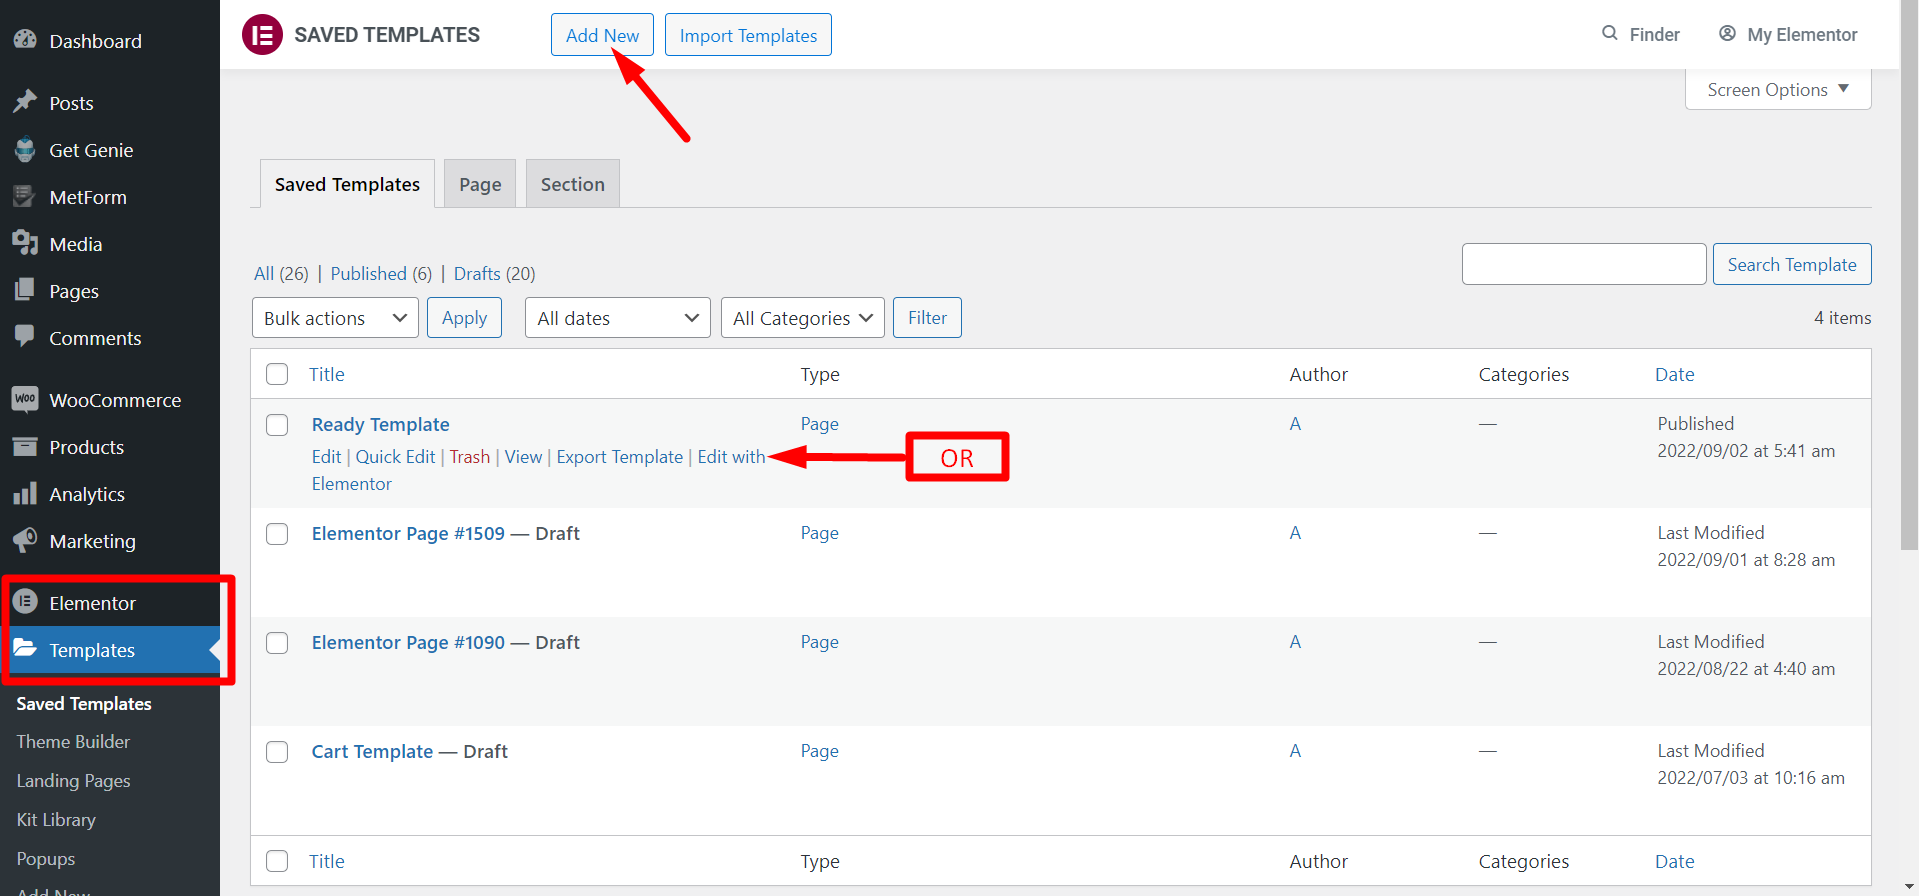Open Kit Library submenu item
This screenshot has height=896, width=1919.
[x=56, y=820]
